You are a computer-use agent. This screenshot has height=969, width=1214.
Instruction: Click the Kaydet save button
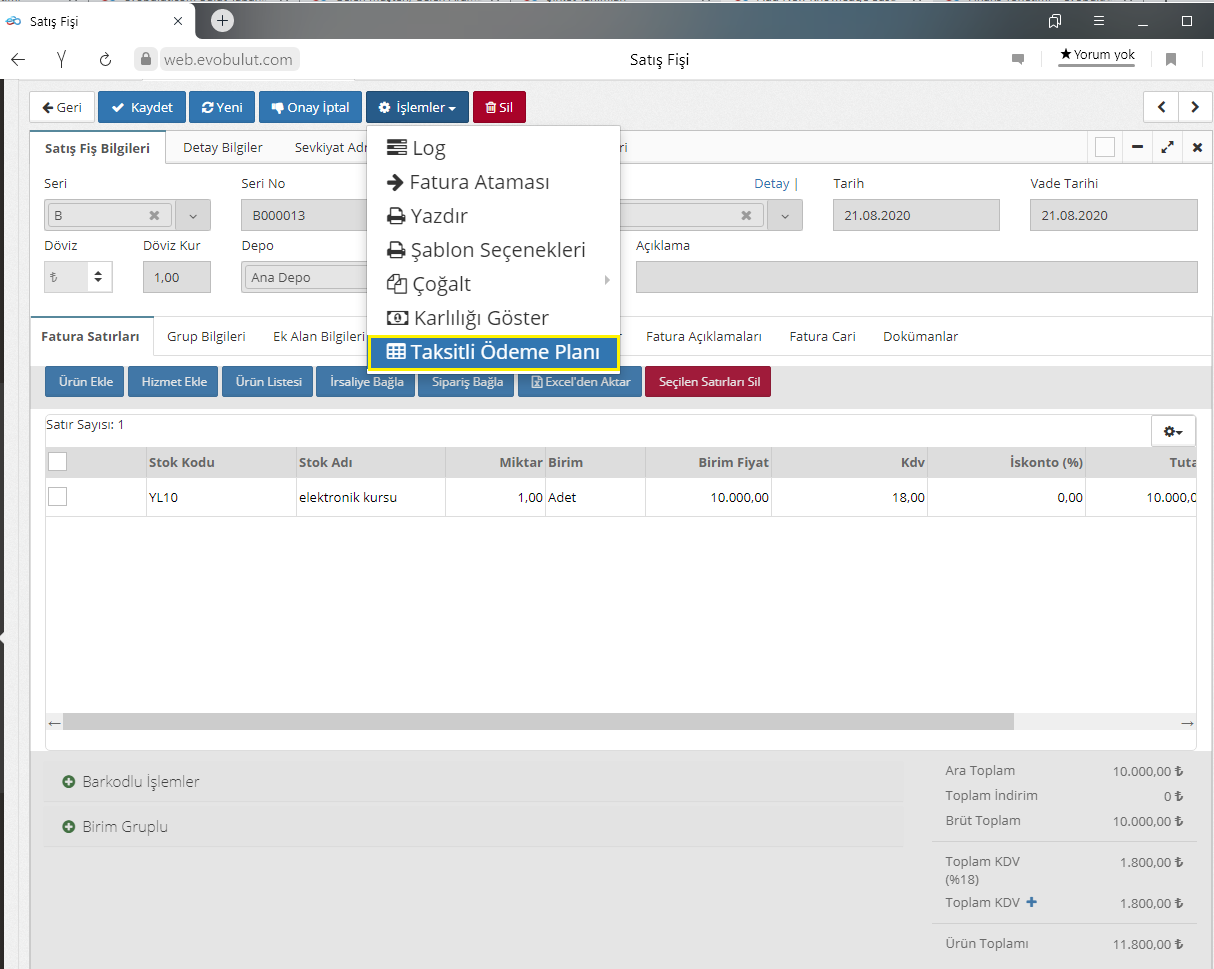coord(142,107)
